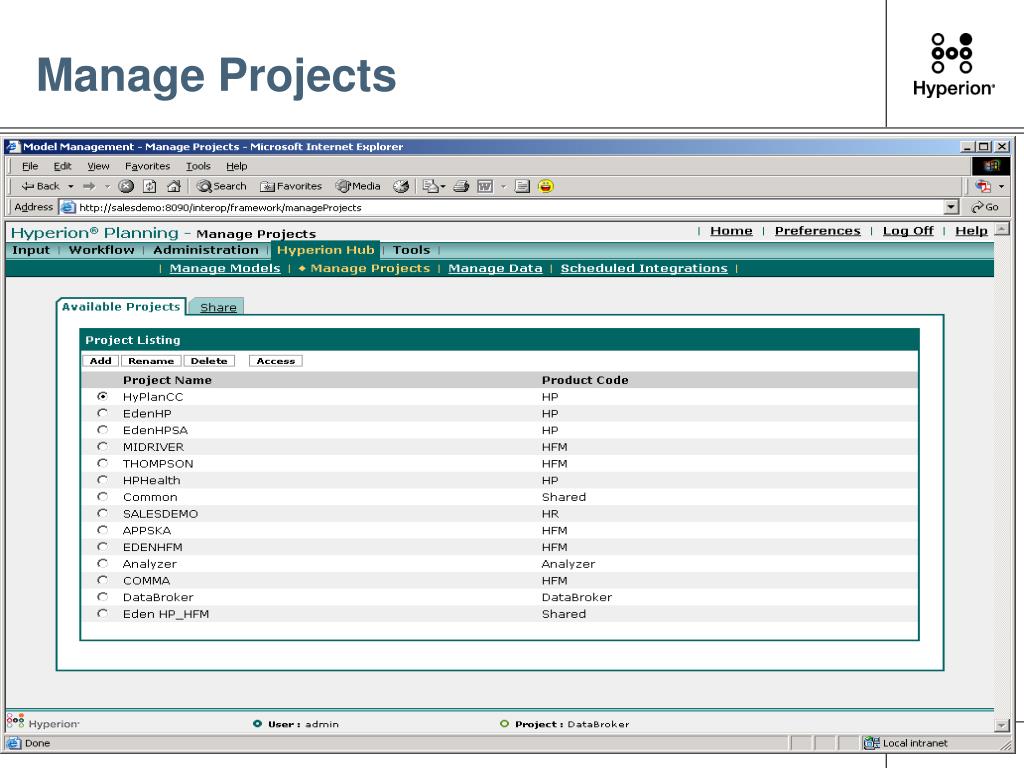Open the Mail icon dropdown arrow

[443, 187]
